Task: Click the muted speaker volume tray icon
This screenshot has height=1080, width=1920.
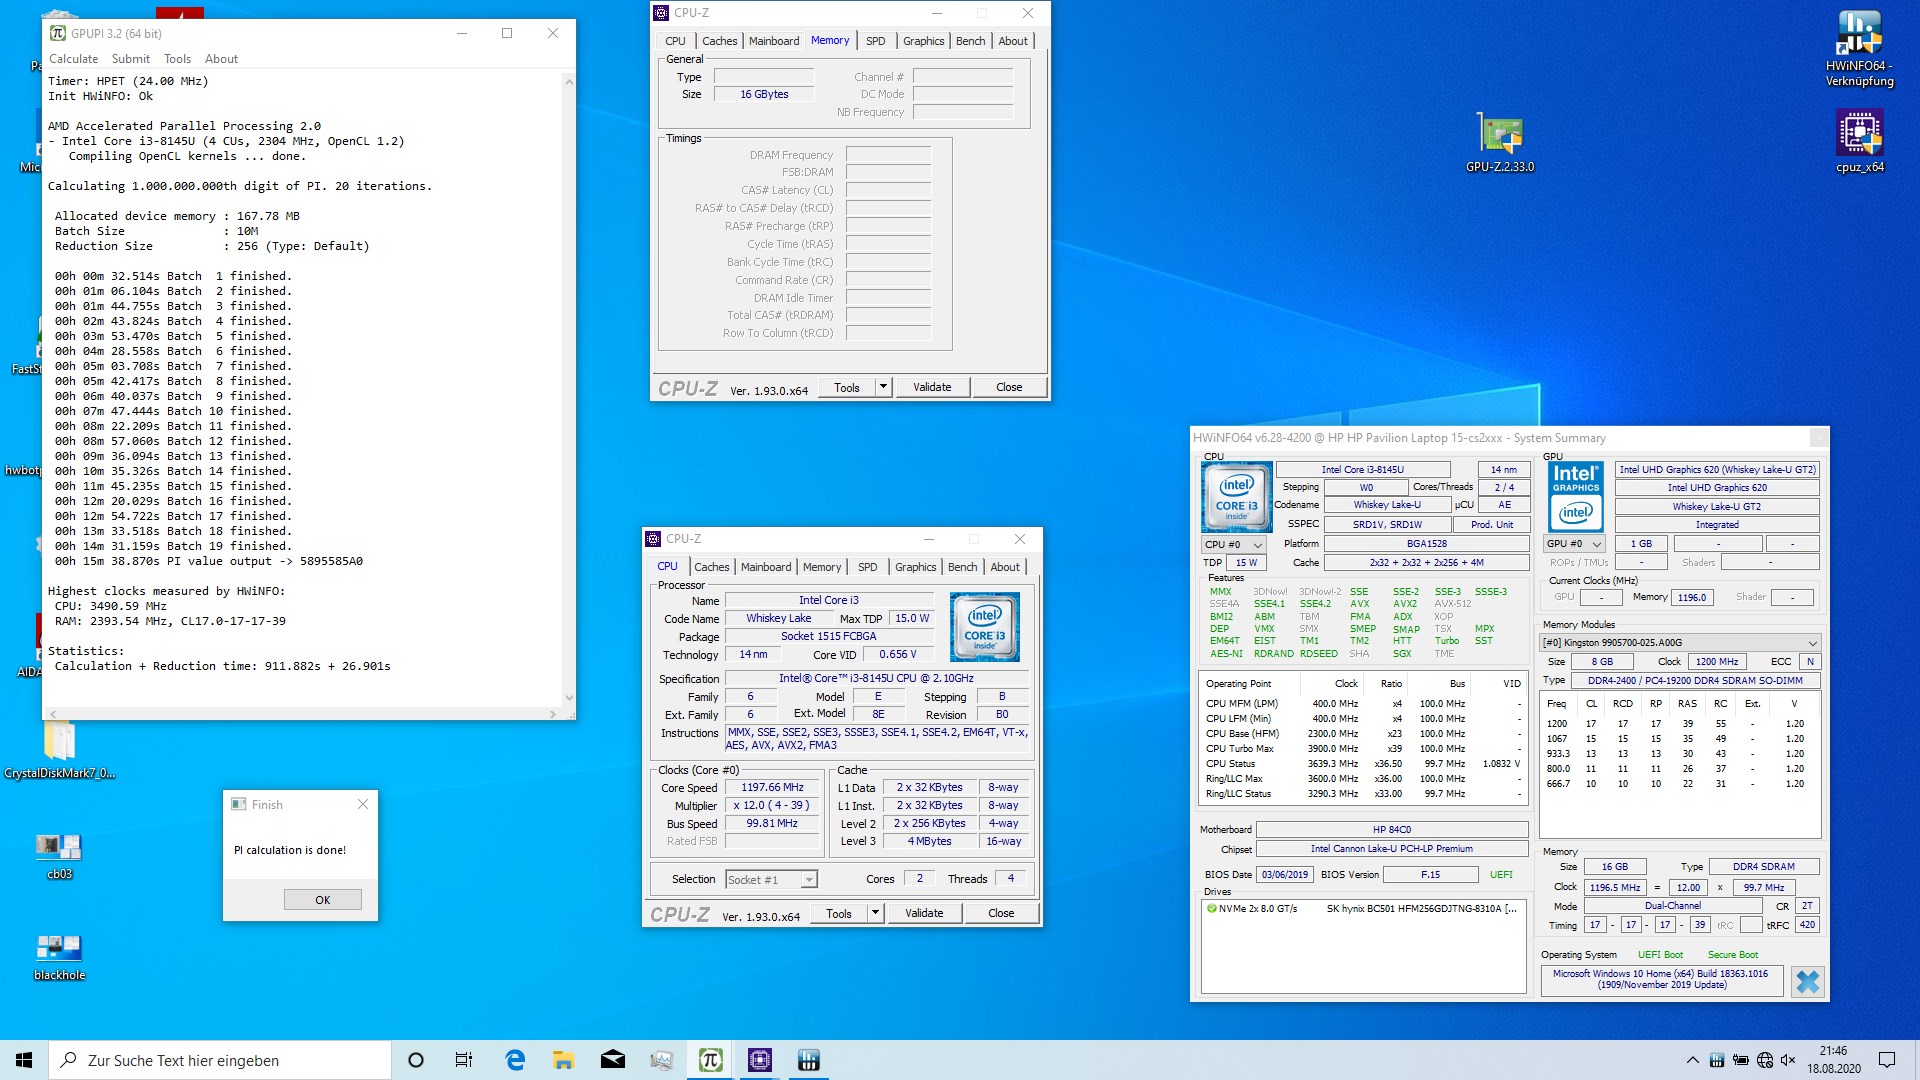Action: point(1788,1060)
